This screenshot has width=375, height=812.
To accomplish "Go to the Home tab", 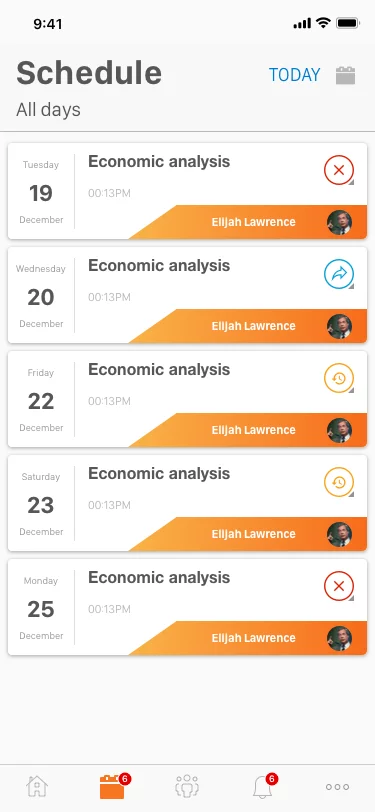I will tap(37, 787).
